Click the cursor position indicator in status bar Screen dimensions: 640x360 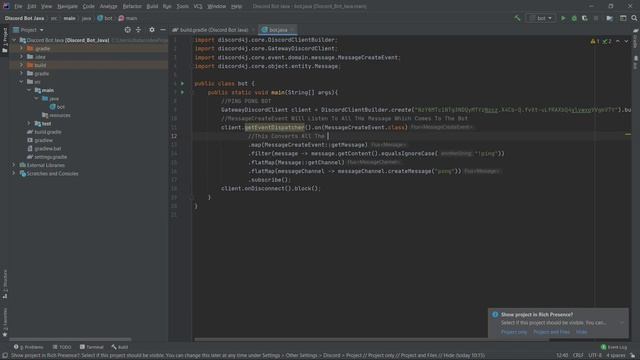(x=562, y=356)
